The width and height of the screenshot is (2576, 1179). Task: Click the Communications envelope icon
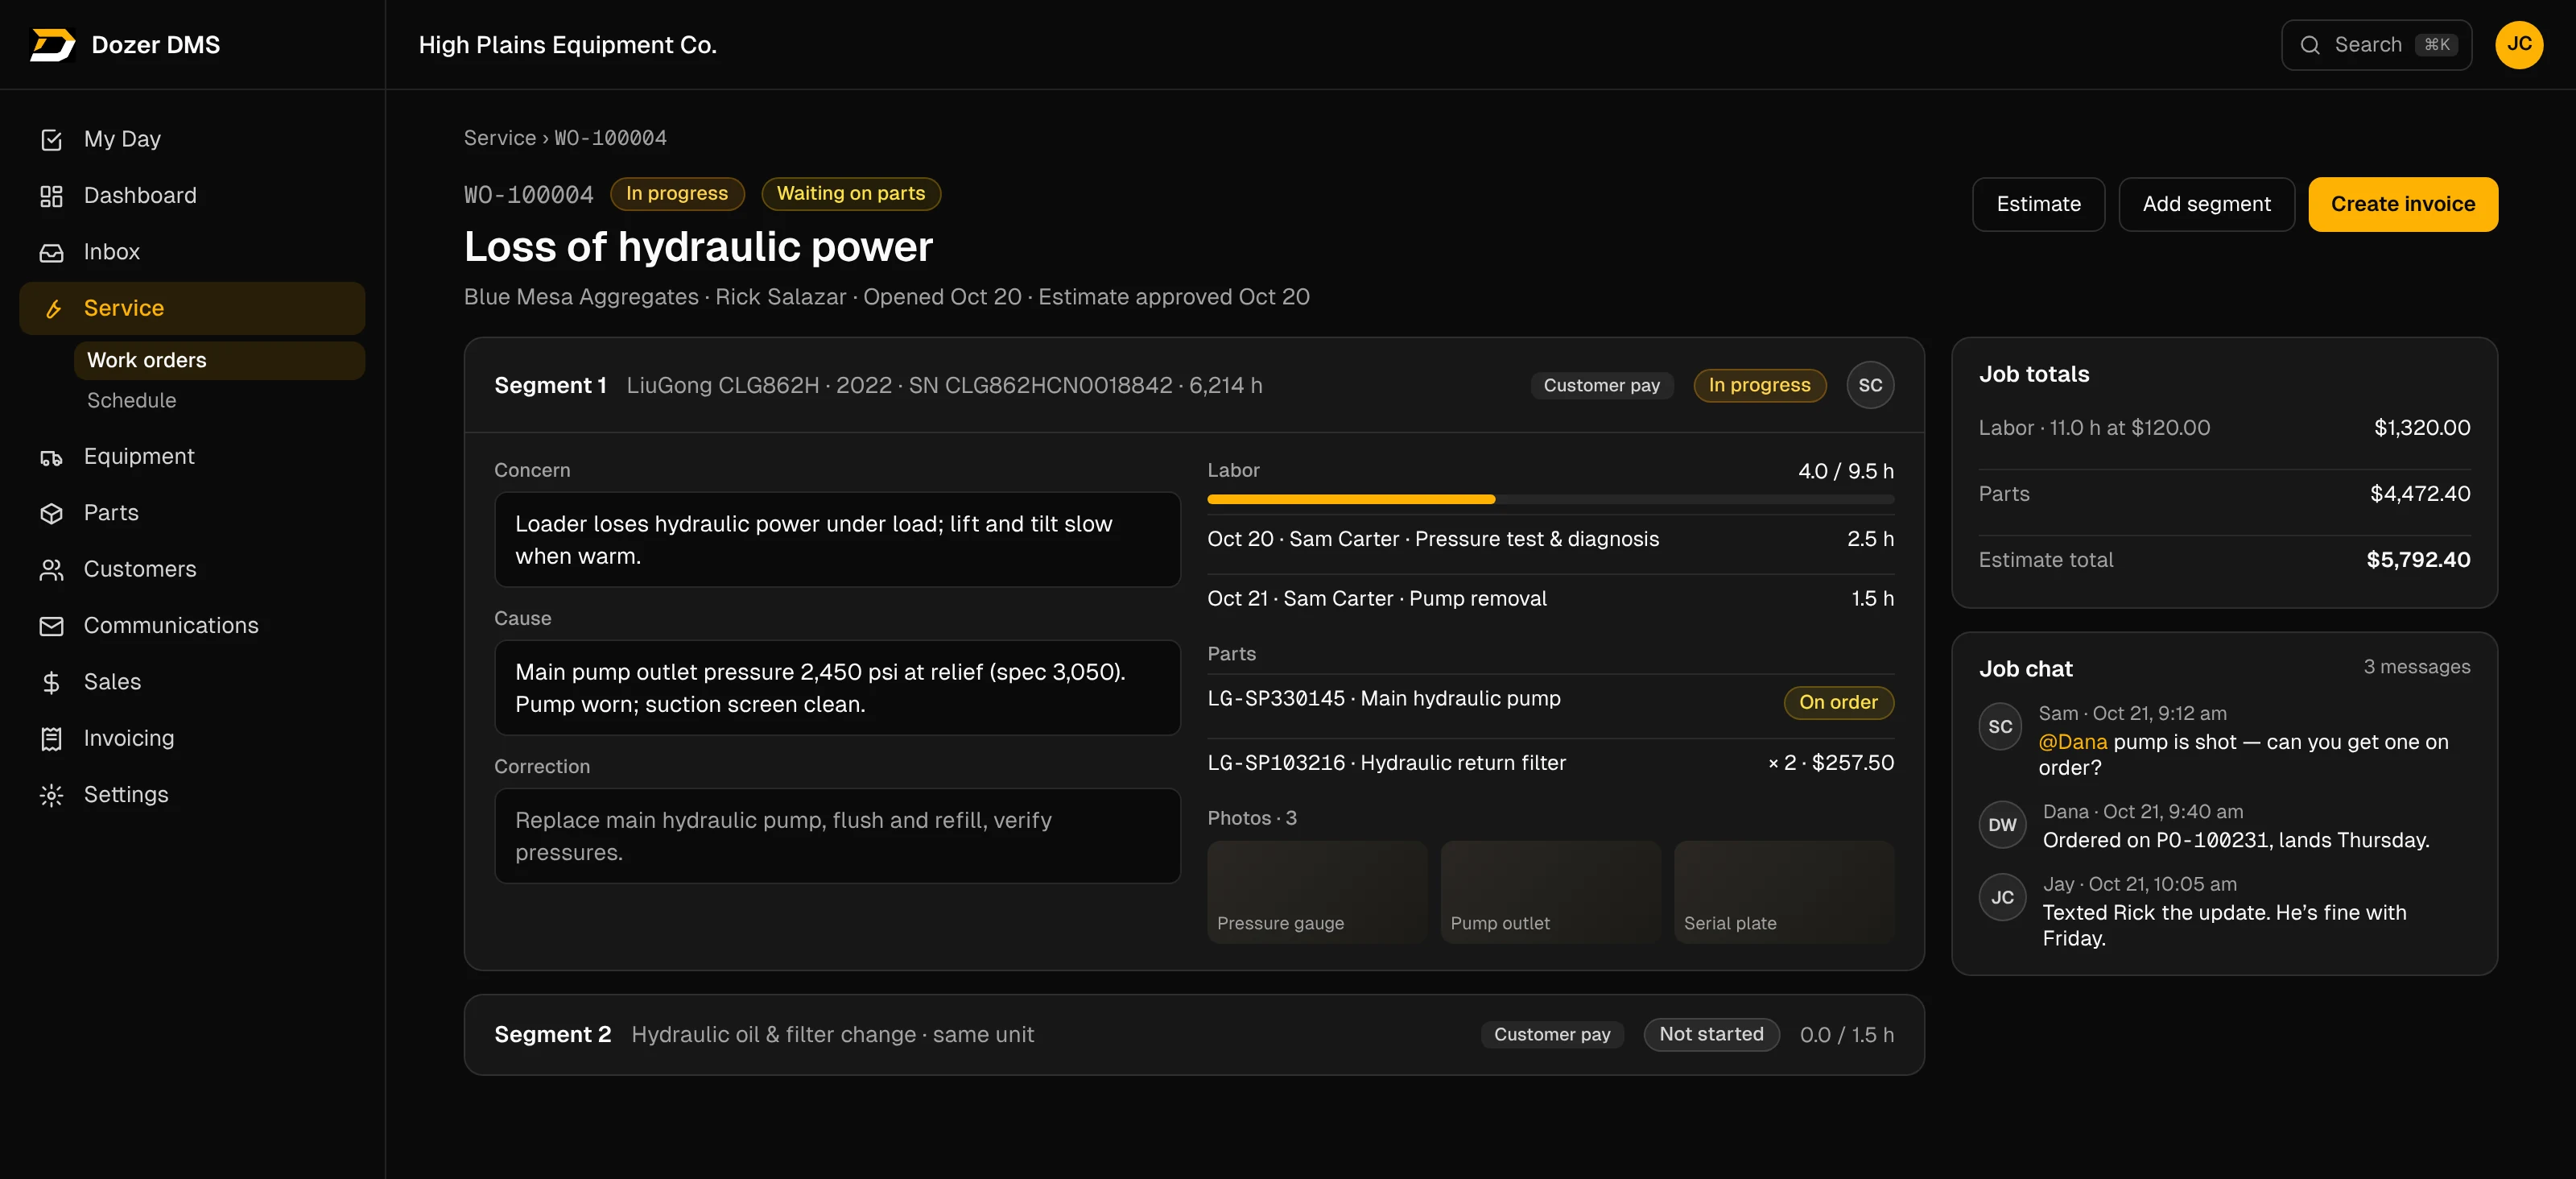pos(51,626)
